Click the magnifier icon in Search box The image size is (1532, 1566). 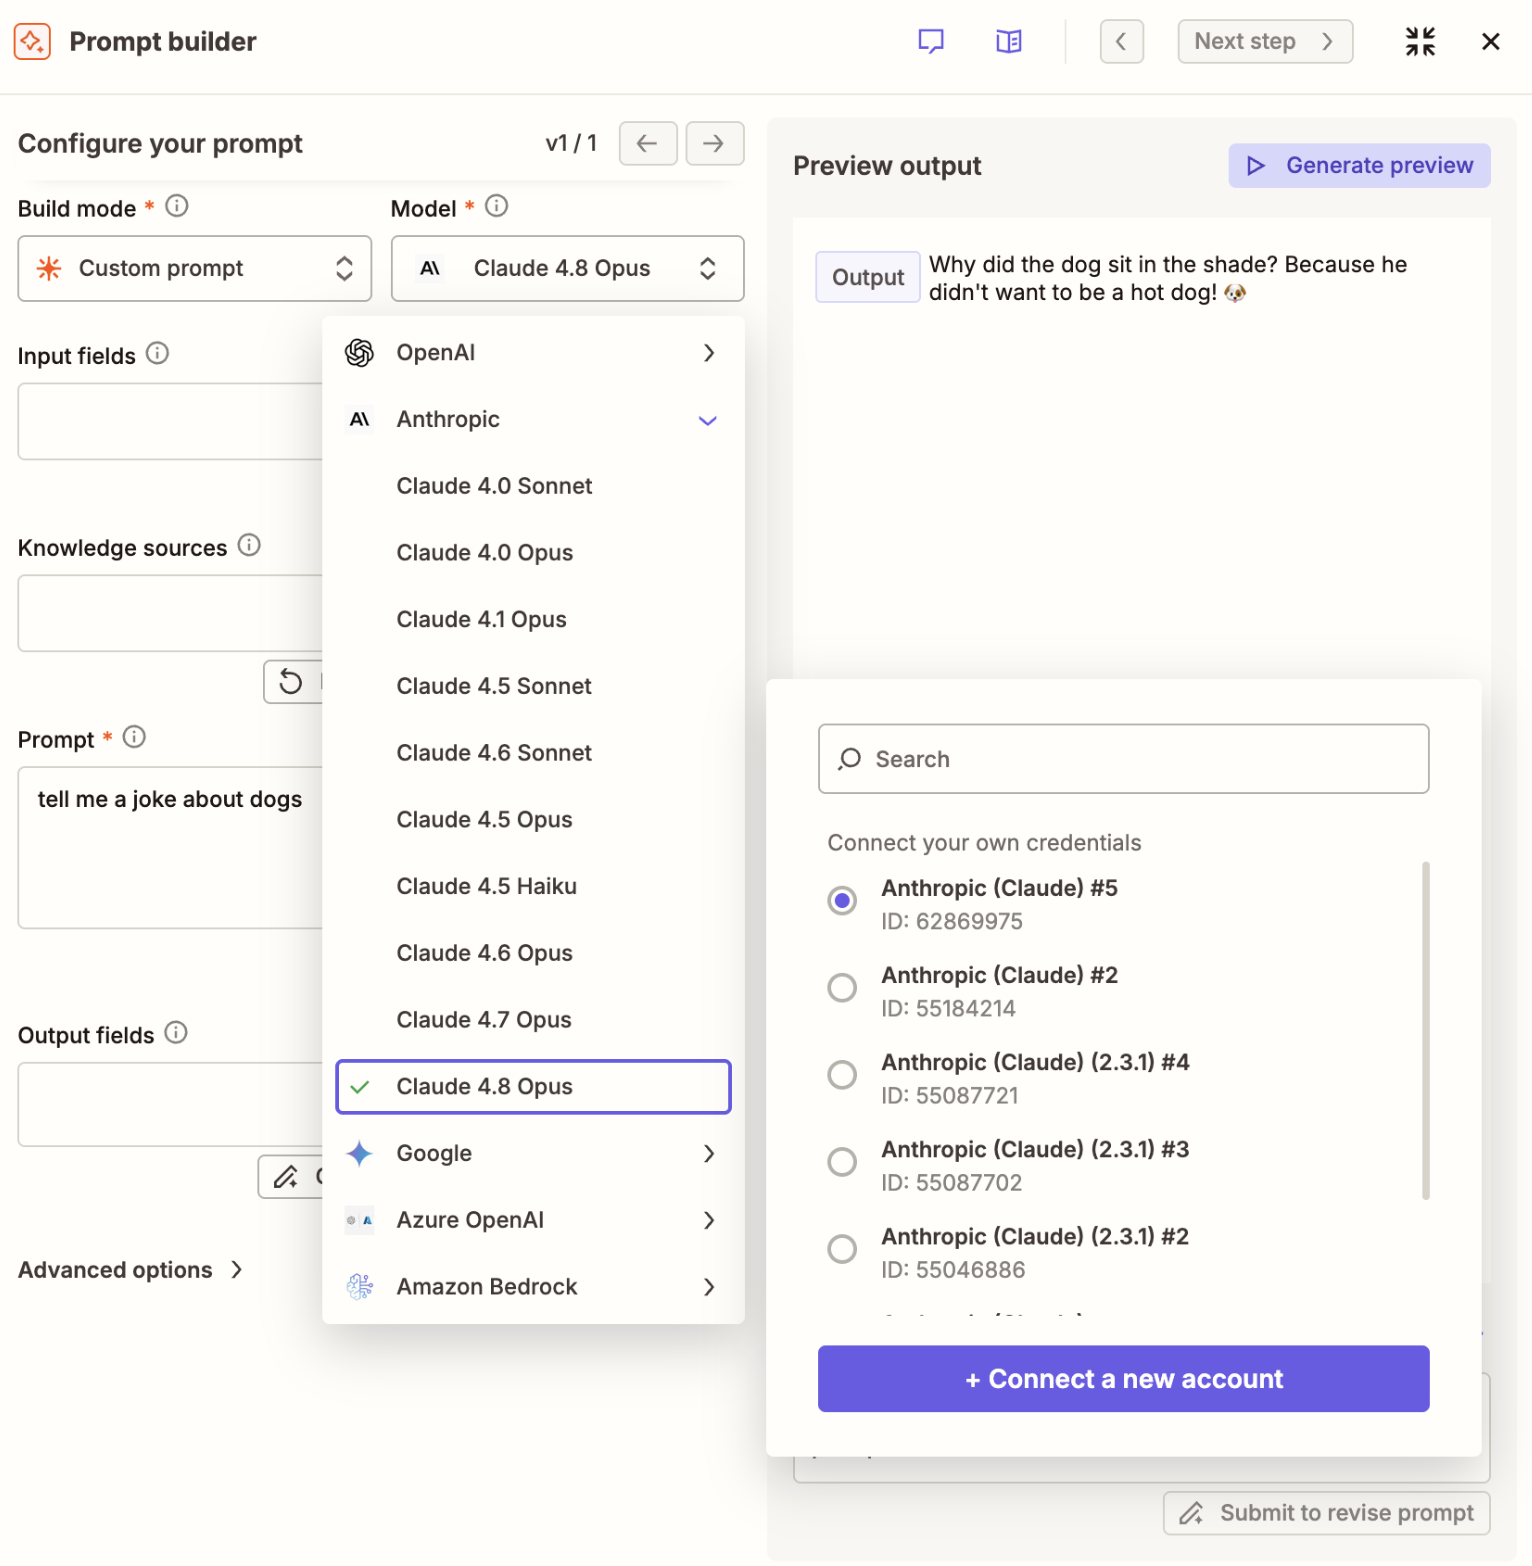pos(850,759)
